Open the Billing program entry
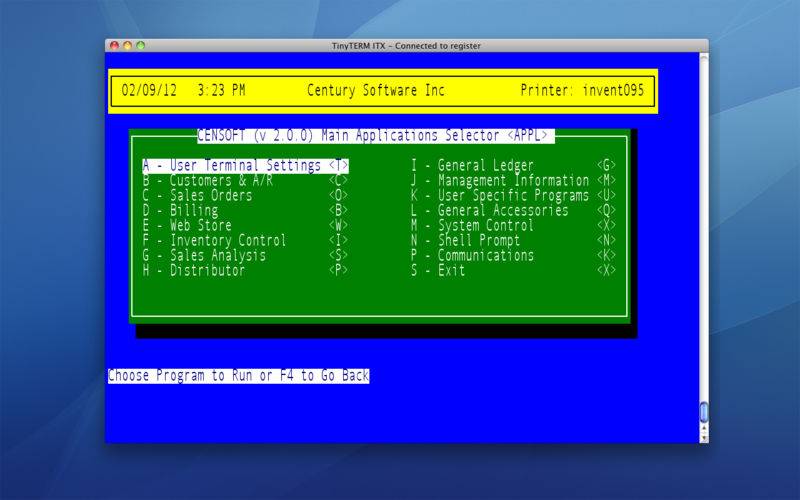Viewport: 800px width, 500px height. point(245,210)
